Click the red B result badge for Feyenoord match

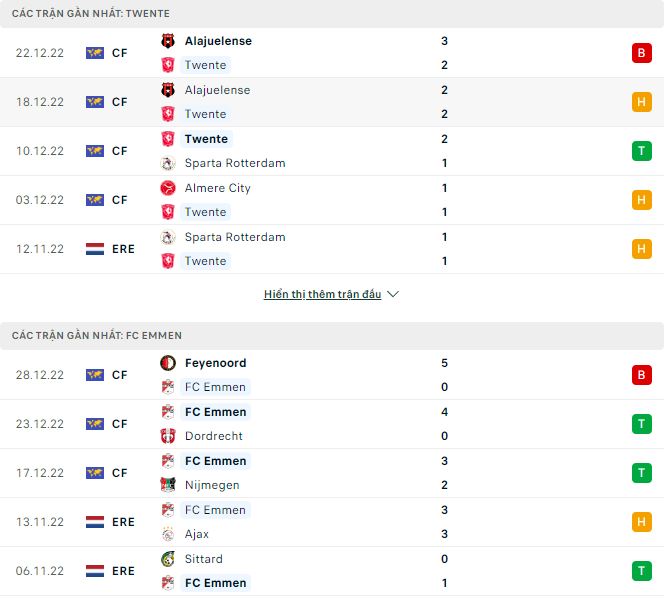(x=641, y=375)
